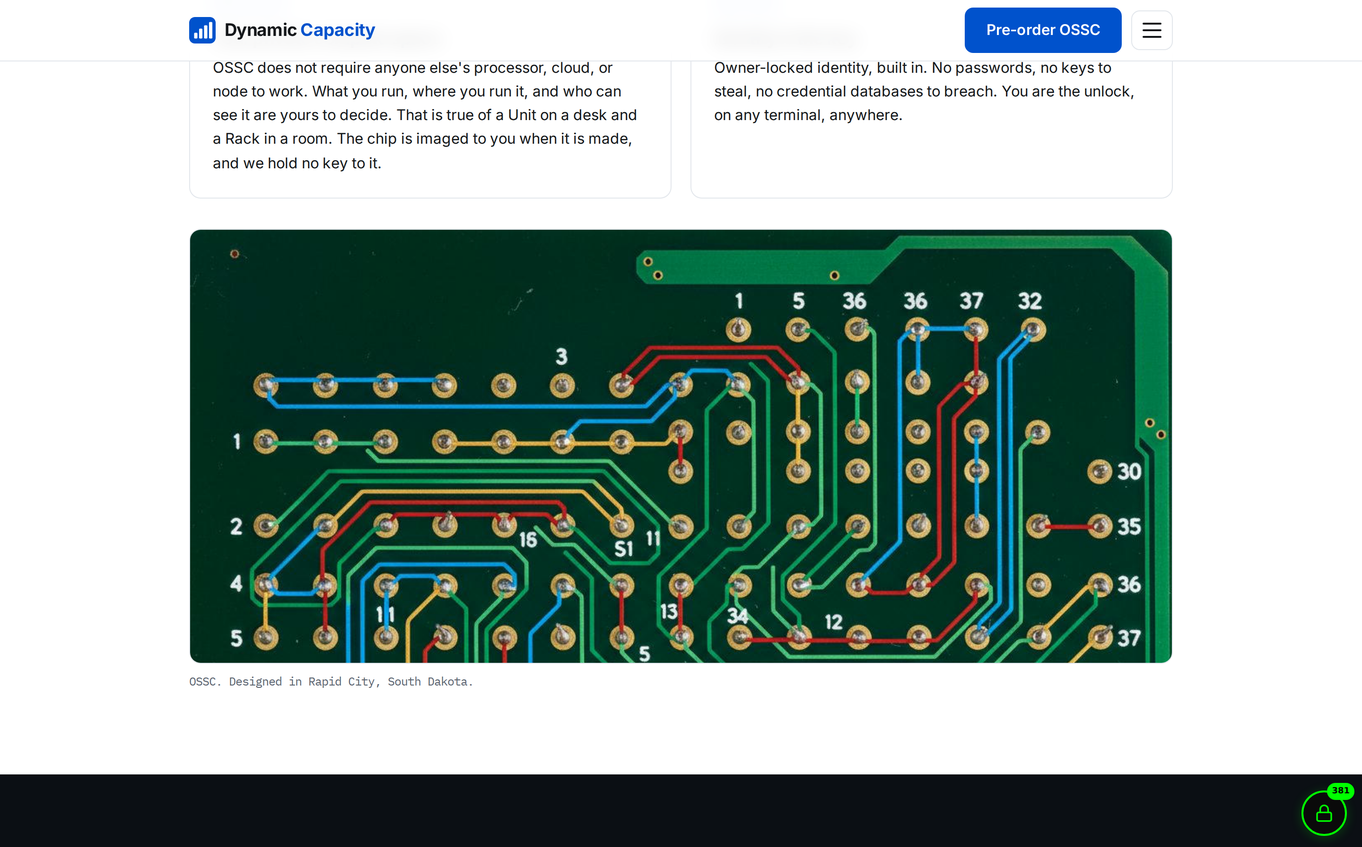The width and height of the screenshot is (1362, 847).
Task: Open the hamburger navigation menu
Action: click(x=1152, y=30)
